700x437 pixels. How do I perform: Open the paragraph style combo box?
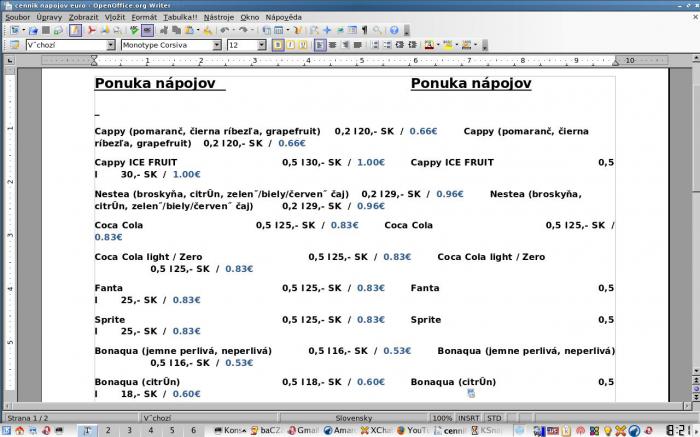(x=71, y=45)
